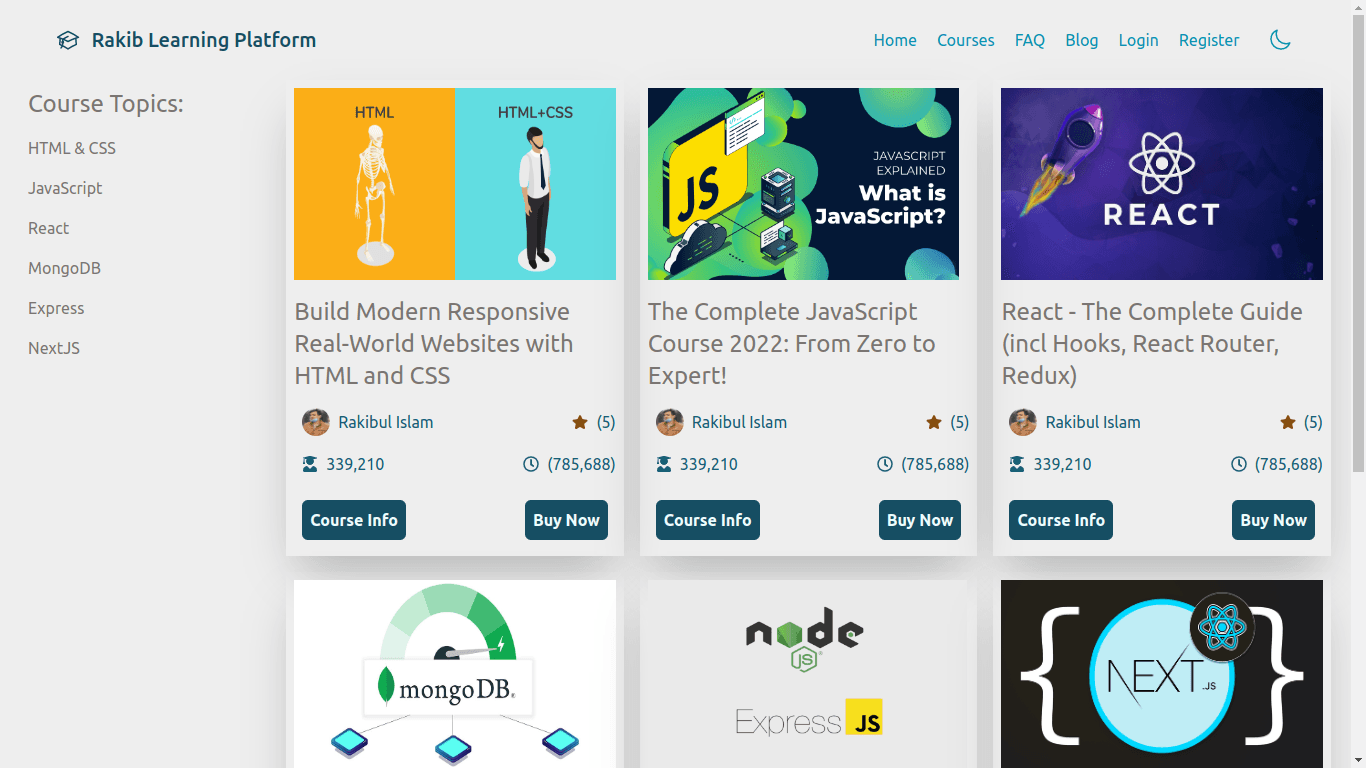Open mongoDB course thumbnail

(455, 674)
